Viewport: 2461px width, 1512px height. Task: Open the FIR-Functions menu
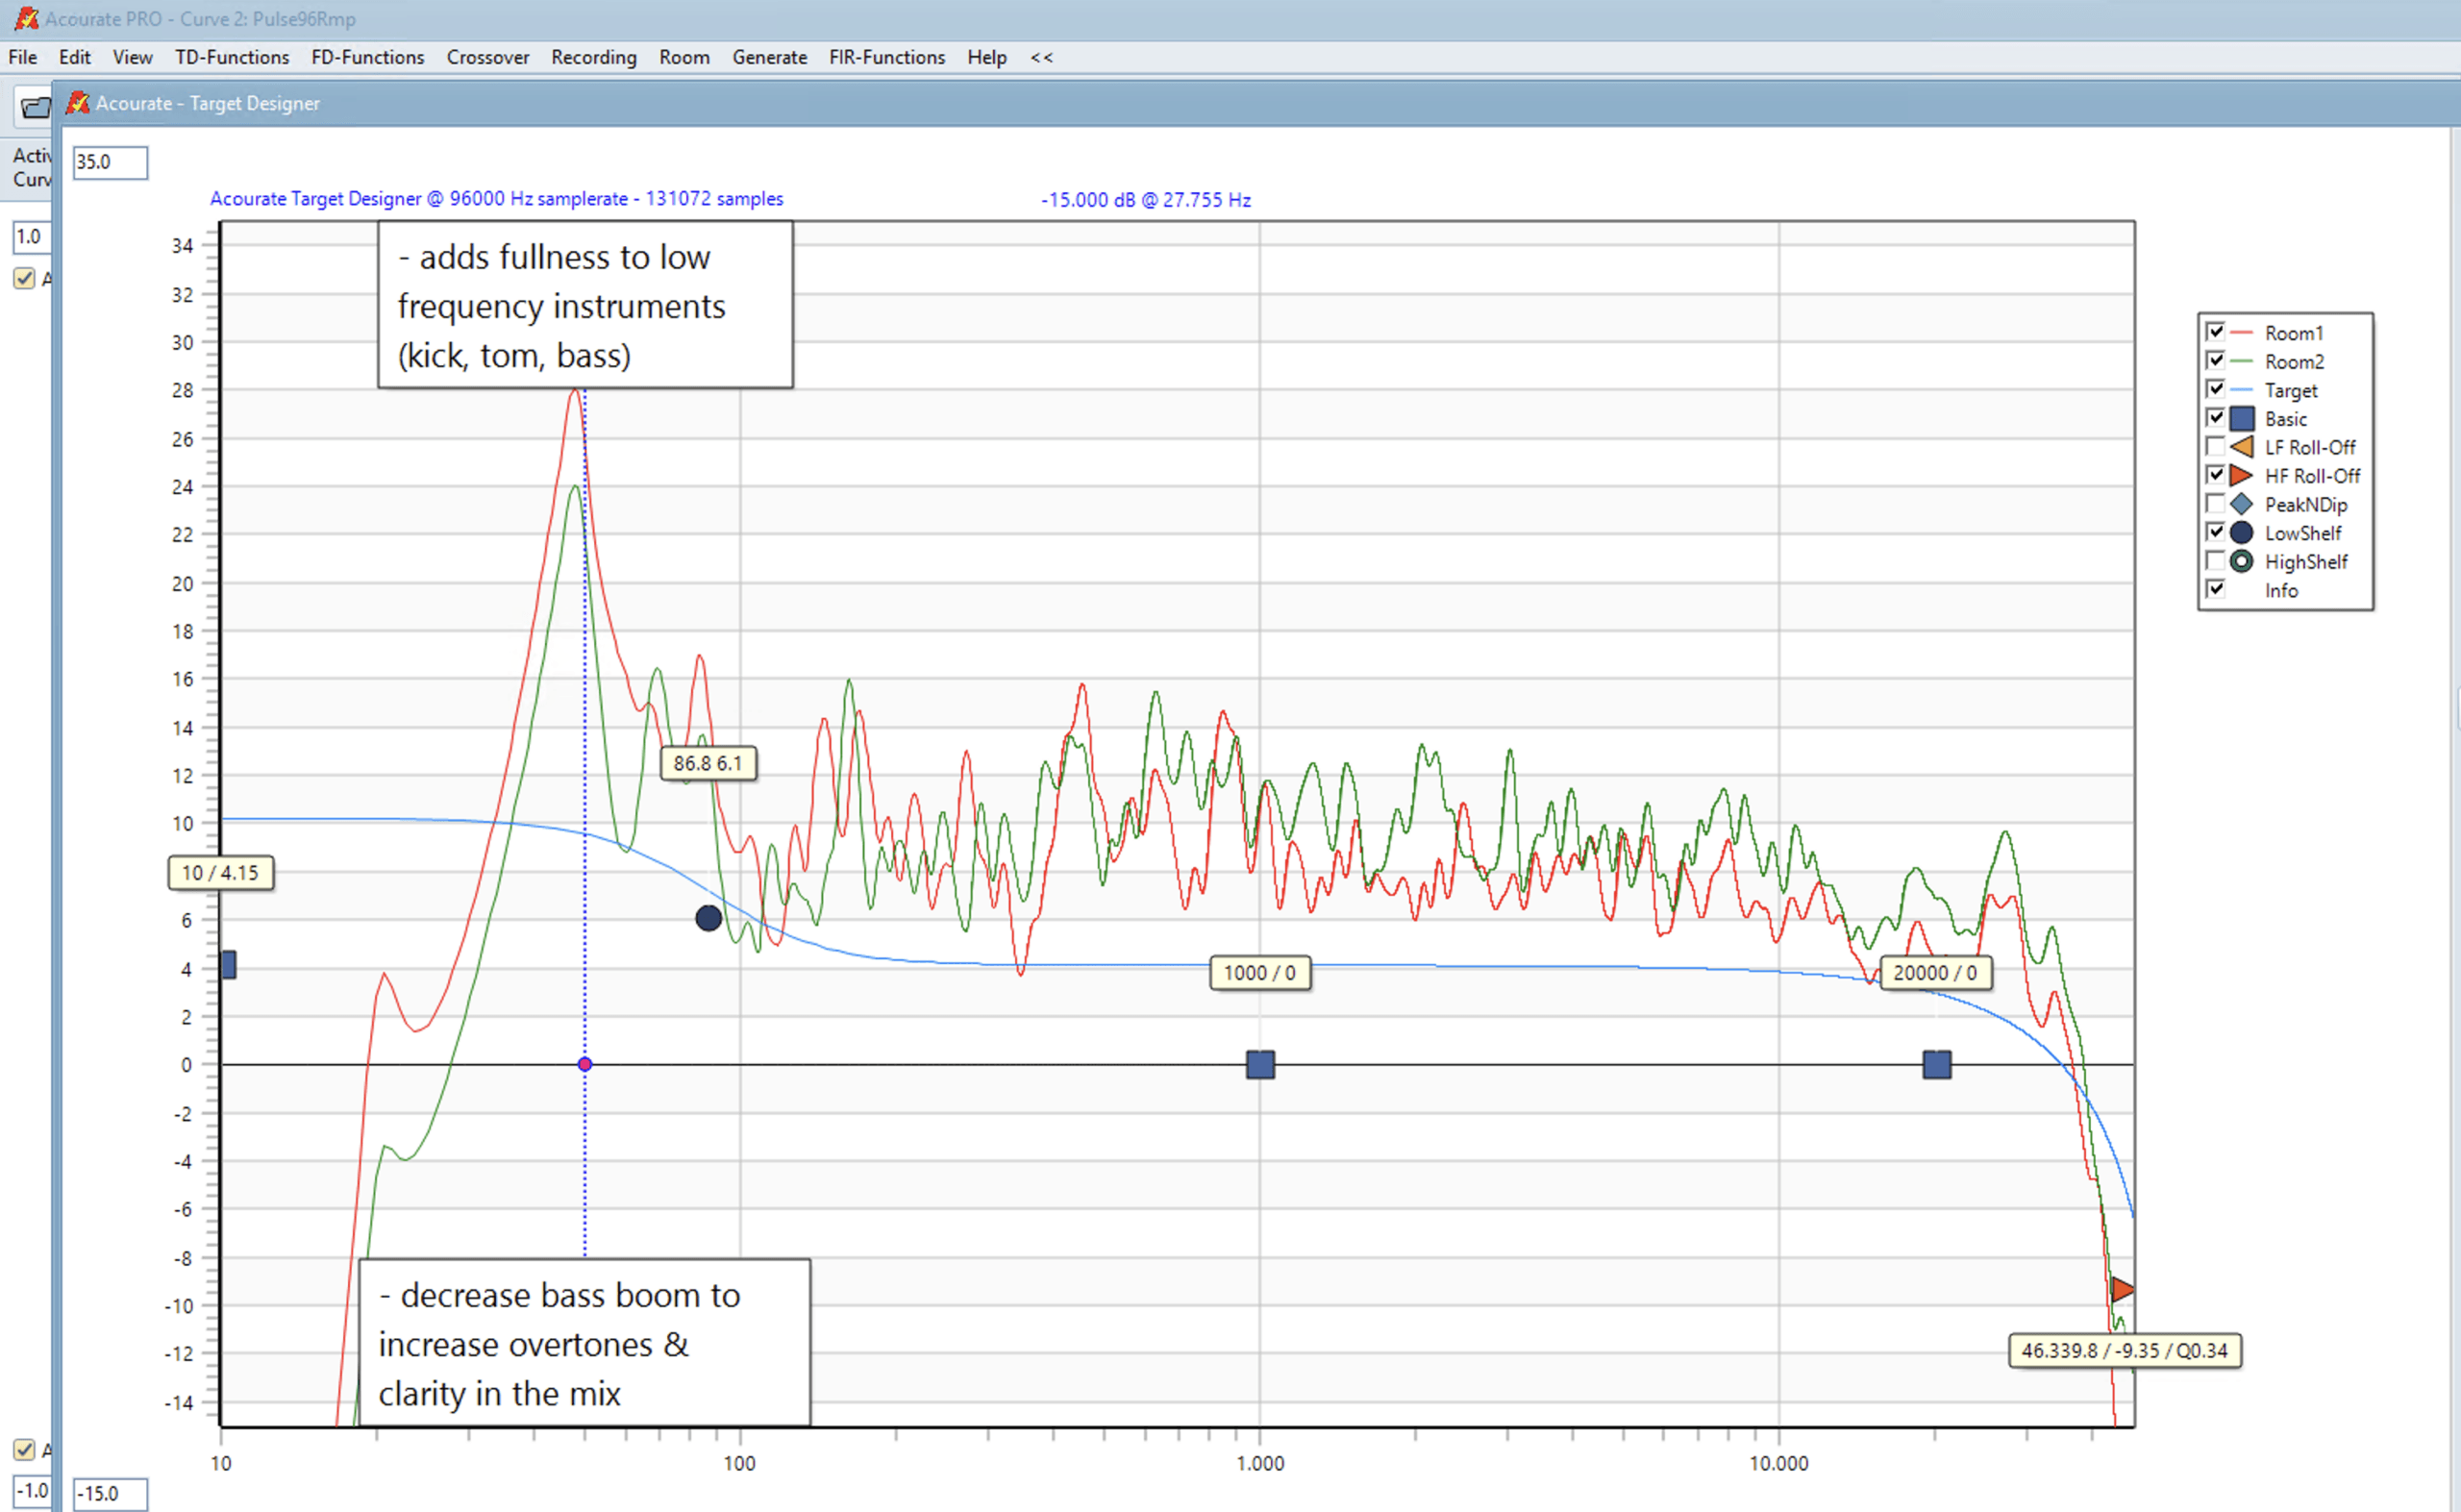[886, 57]
